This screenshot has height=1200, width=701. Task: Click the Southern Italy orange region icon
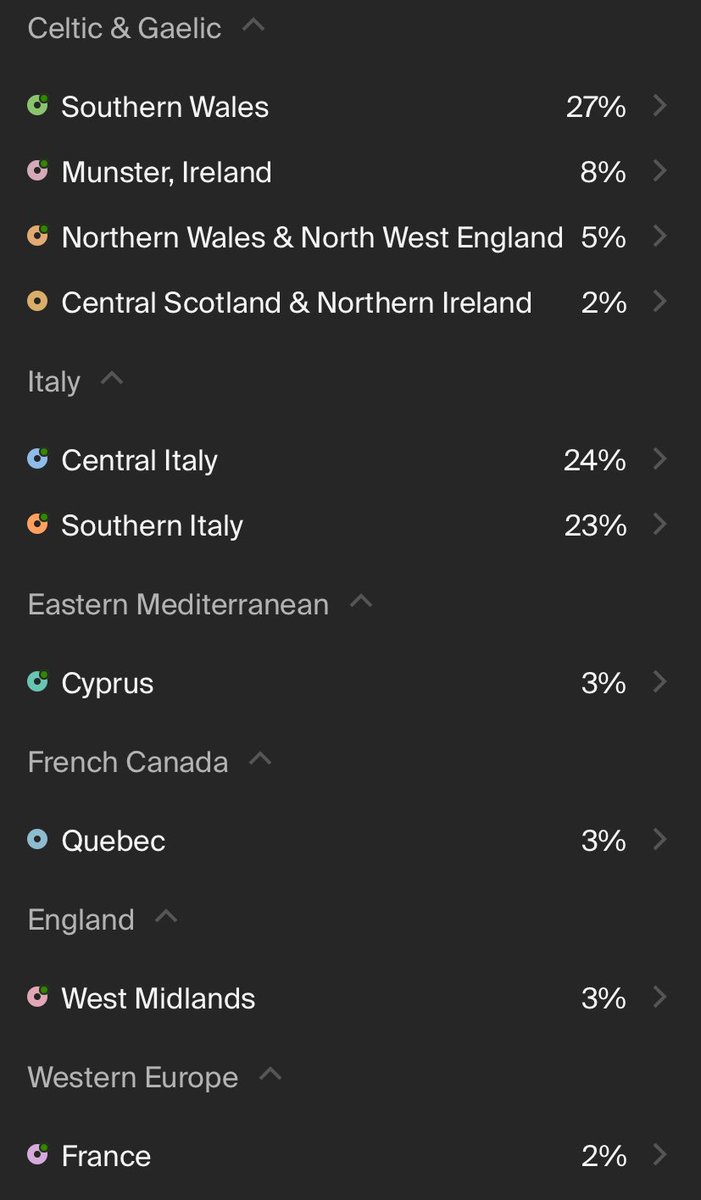(x=38, y=524)
